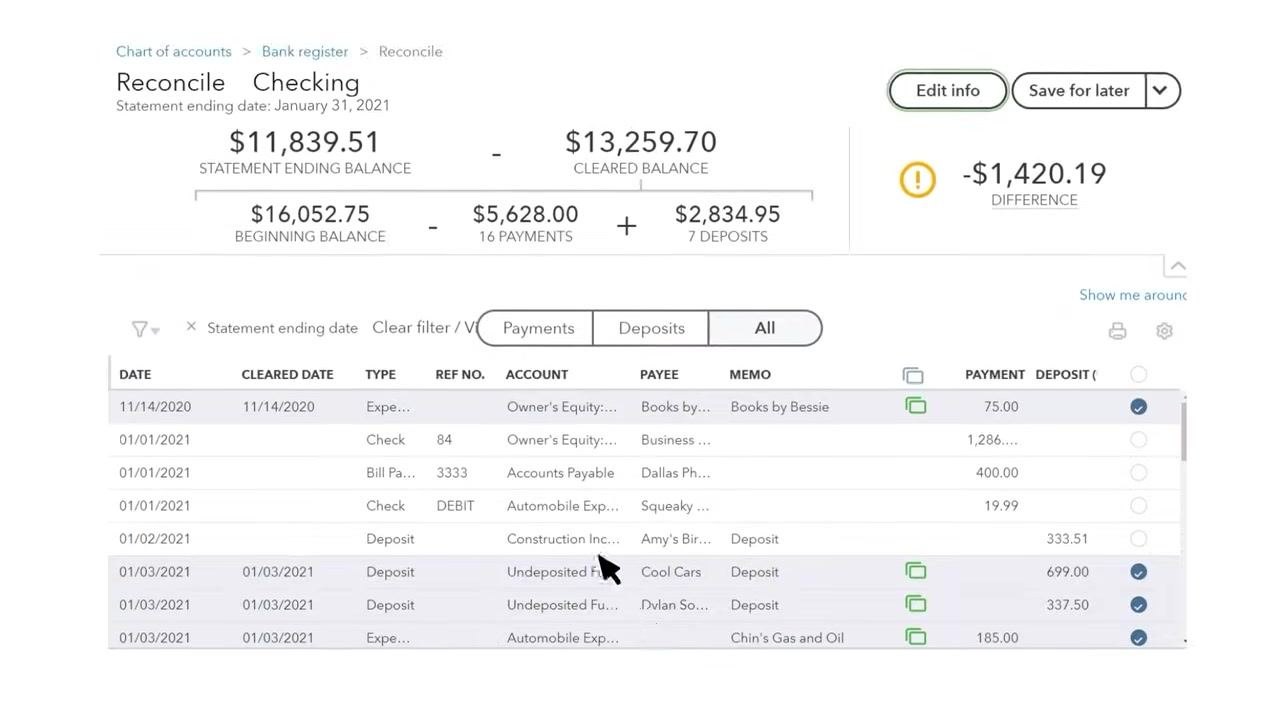Image resolution: width=1280 pixels, height=720 pixels.
Task: Click the yellow warning difference icon
Action: tap(917, 180)
